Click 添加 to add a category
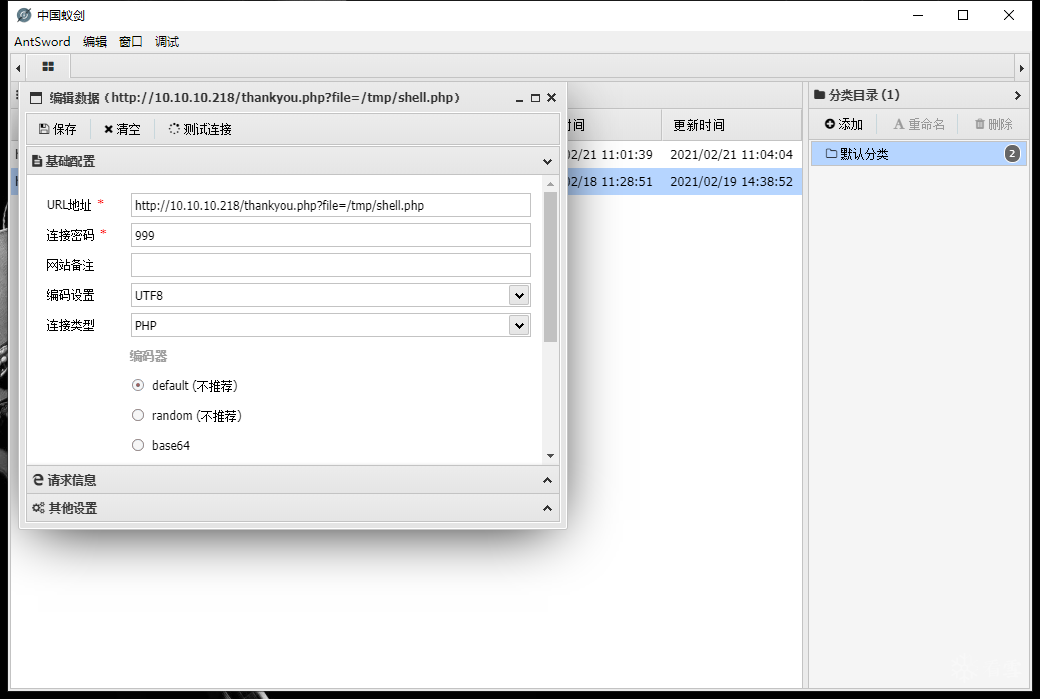Screen dimensions: 1040x699 click(x=844, y=124)
